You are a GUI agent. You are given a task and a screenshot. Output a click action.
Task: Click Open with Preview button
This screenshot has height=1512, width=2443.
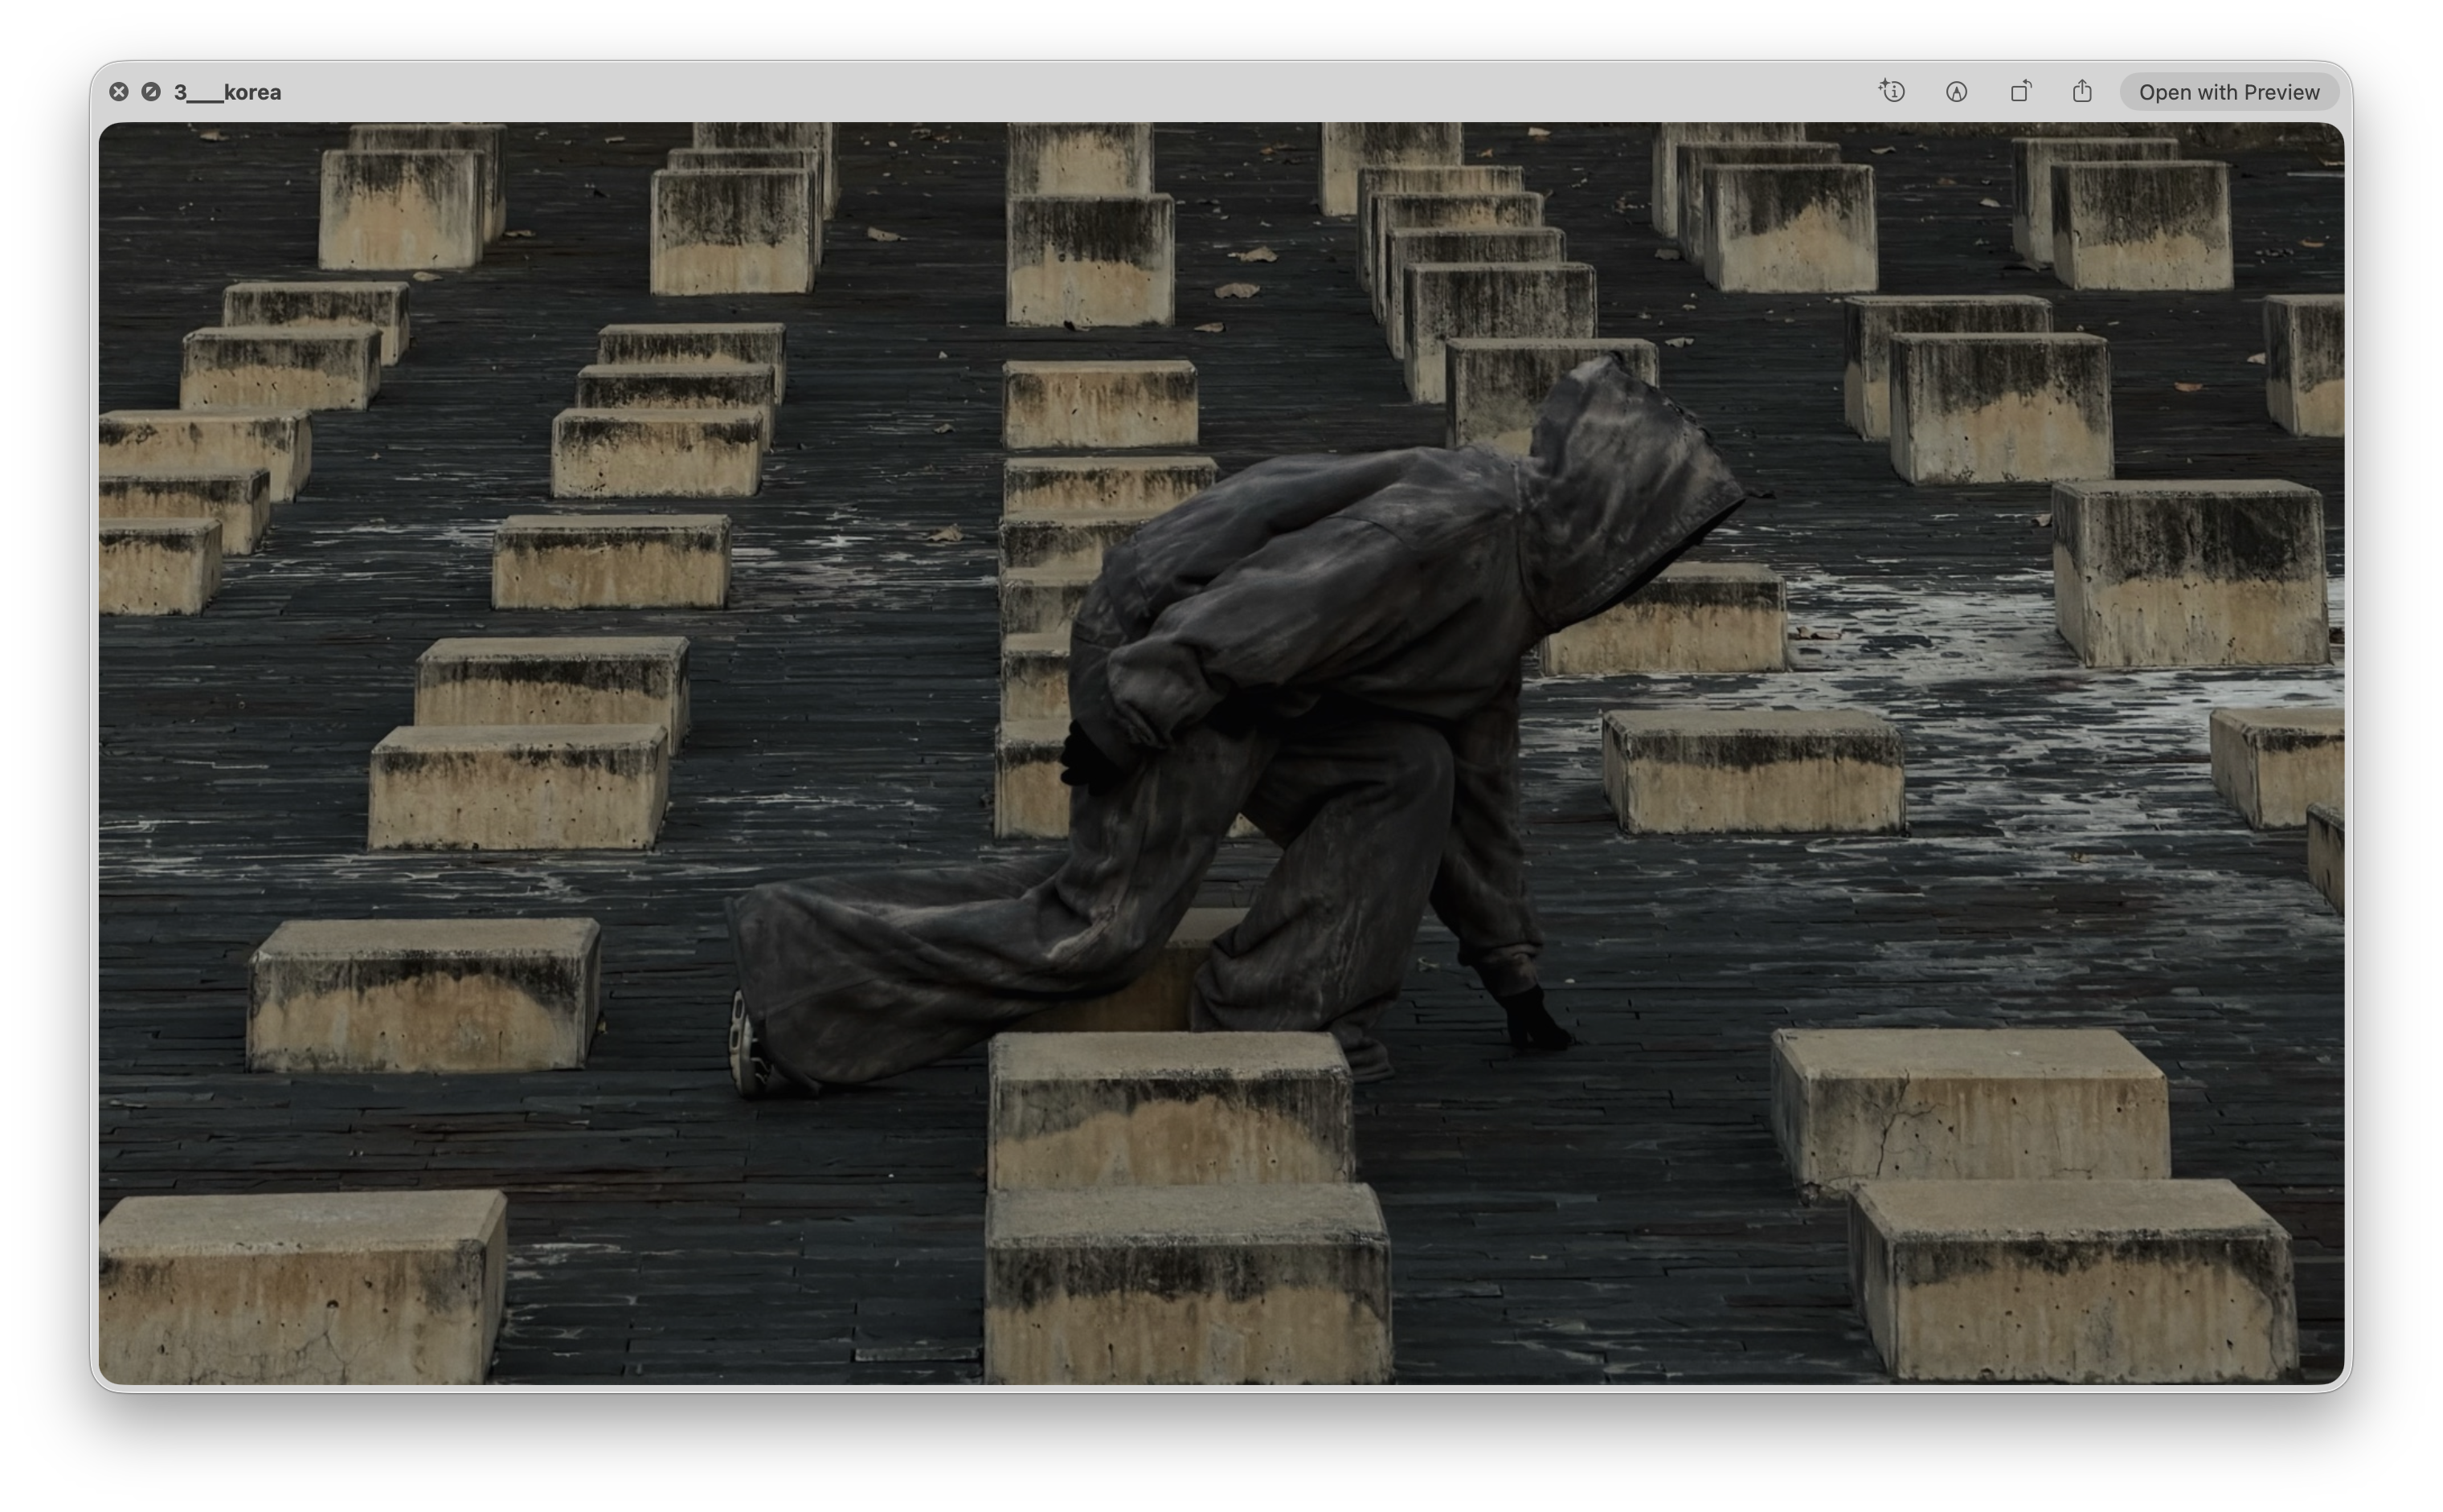coord(2228,92)
